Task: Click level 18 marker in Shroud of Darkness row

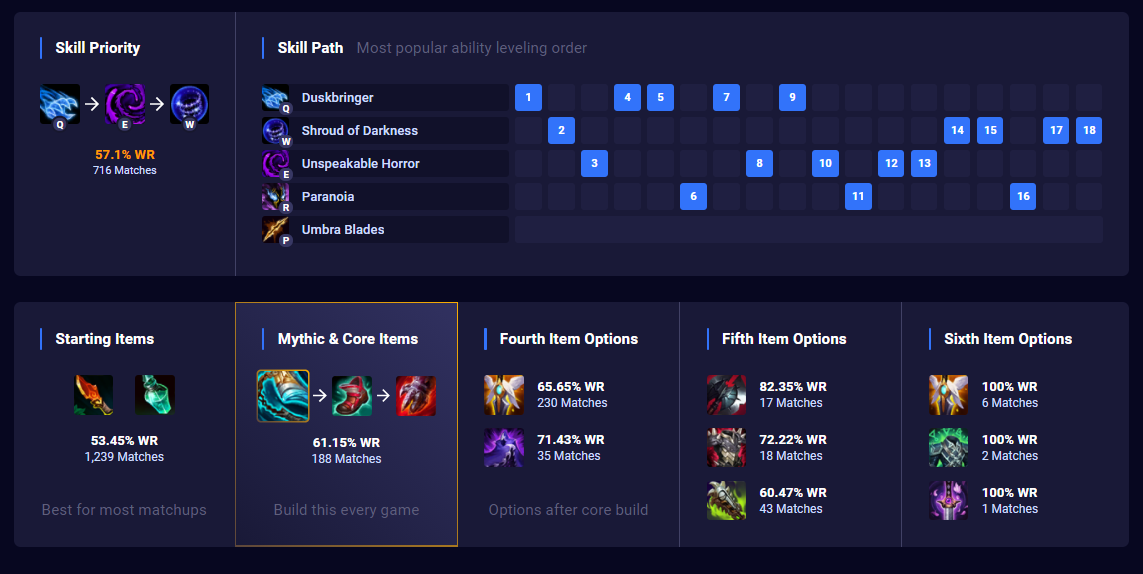Action: [1089, 131]
